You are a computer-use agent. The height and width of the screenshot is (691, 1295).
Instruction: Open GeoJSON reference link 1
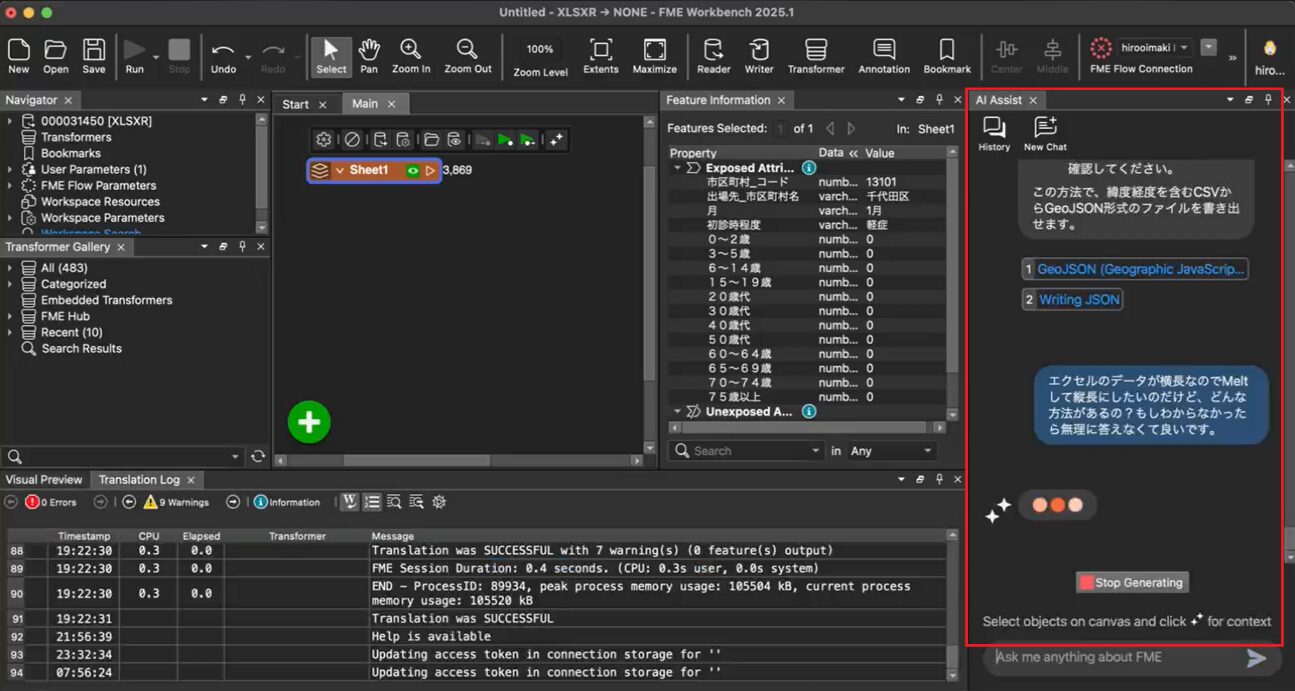[x=1135, y=269]
